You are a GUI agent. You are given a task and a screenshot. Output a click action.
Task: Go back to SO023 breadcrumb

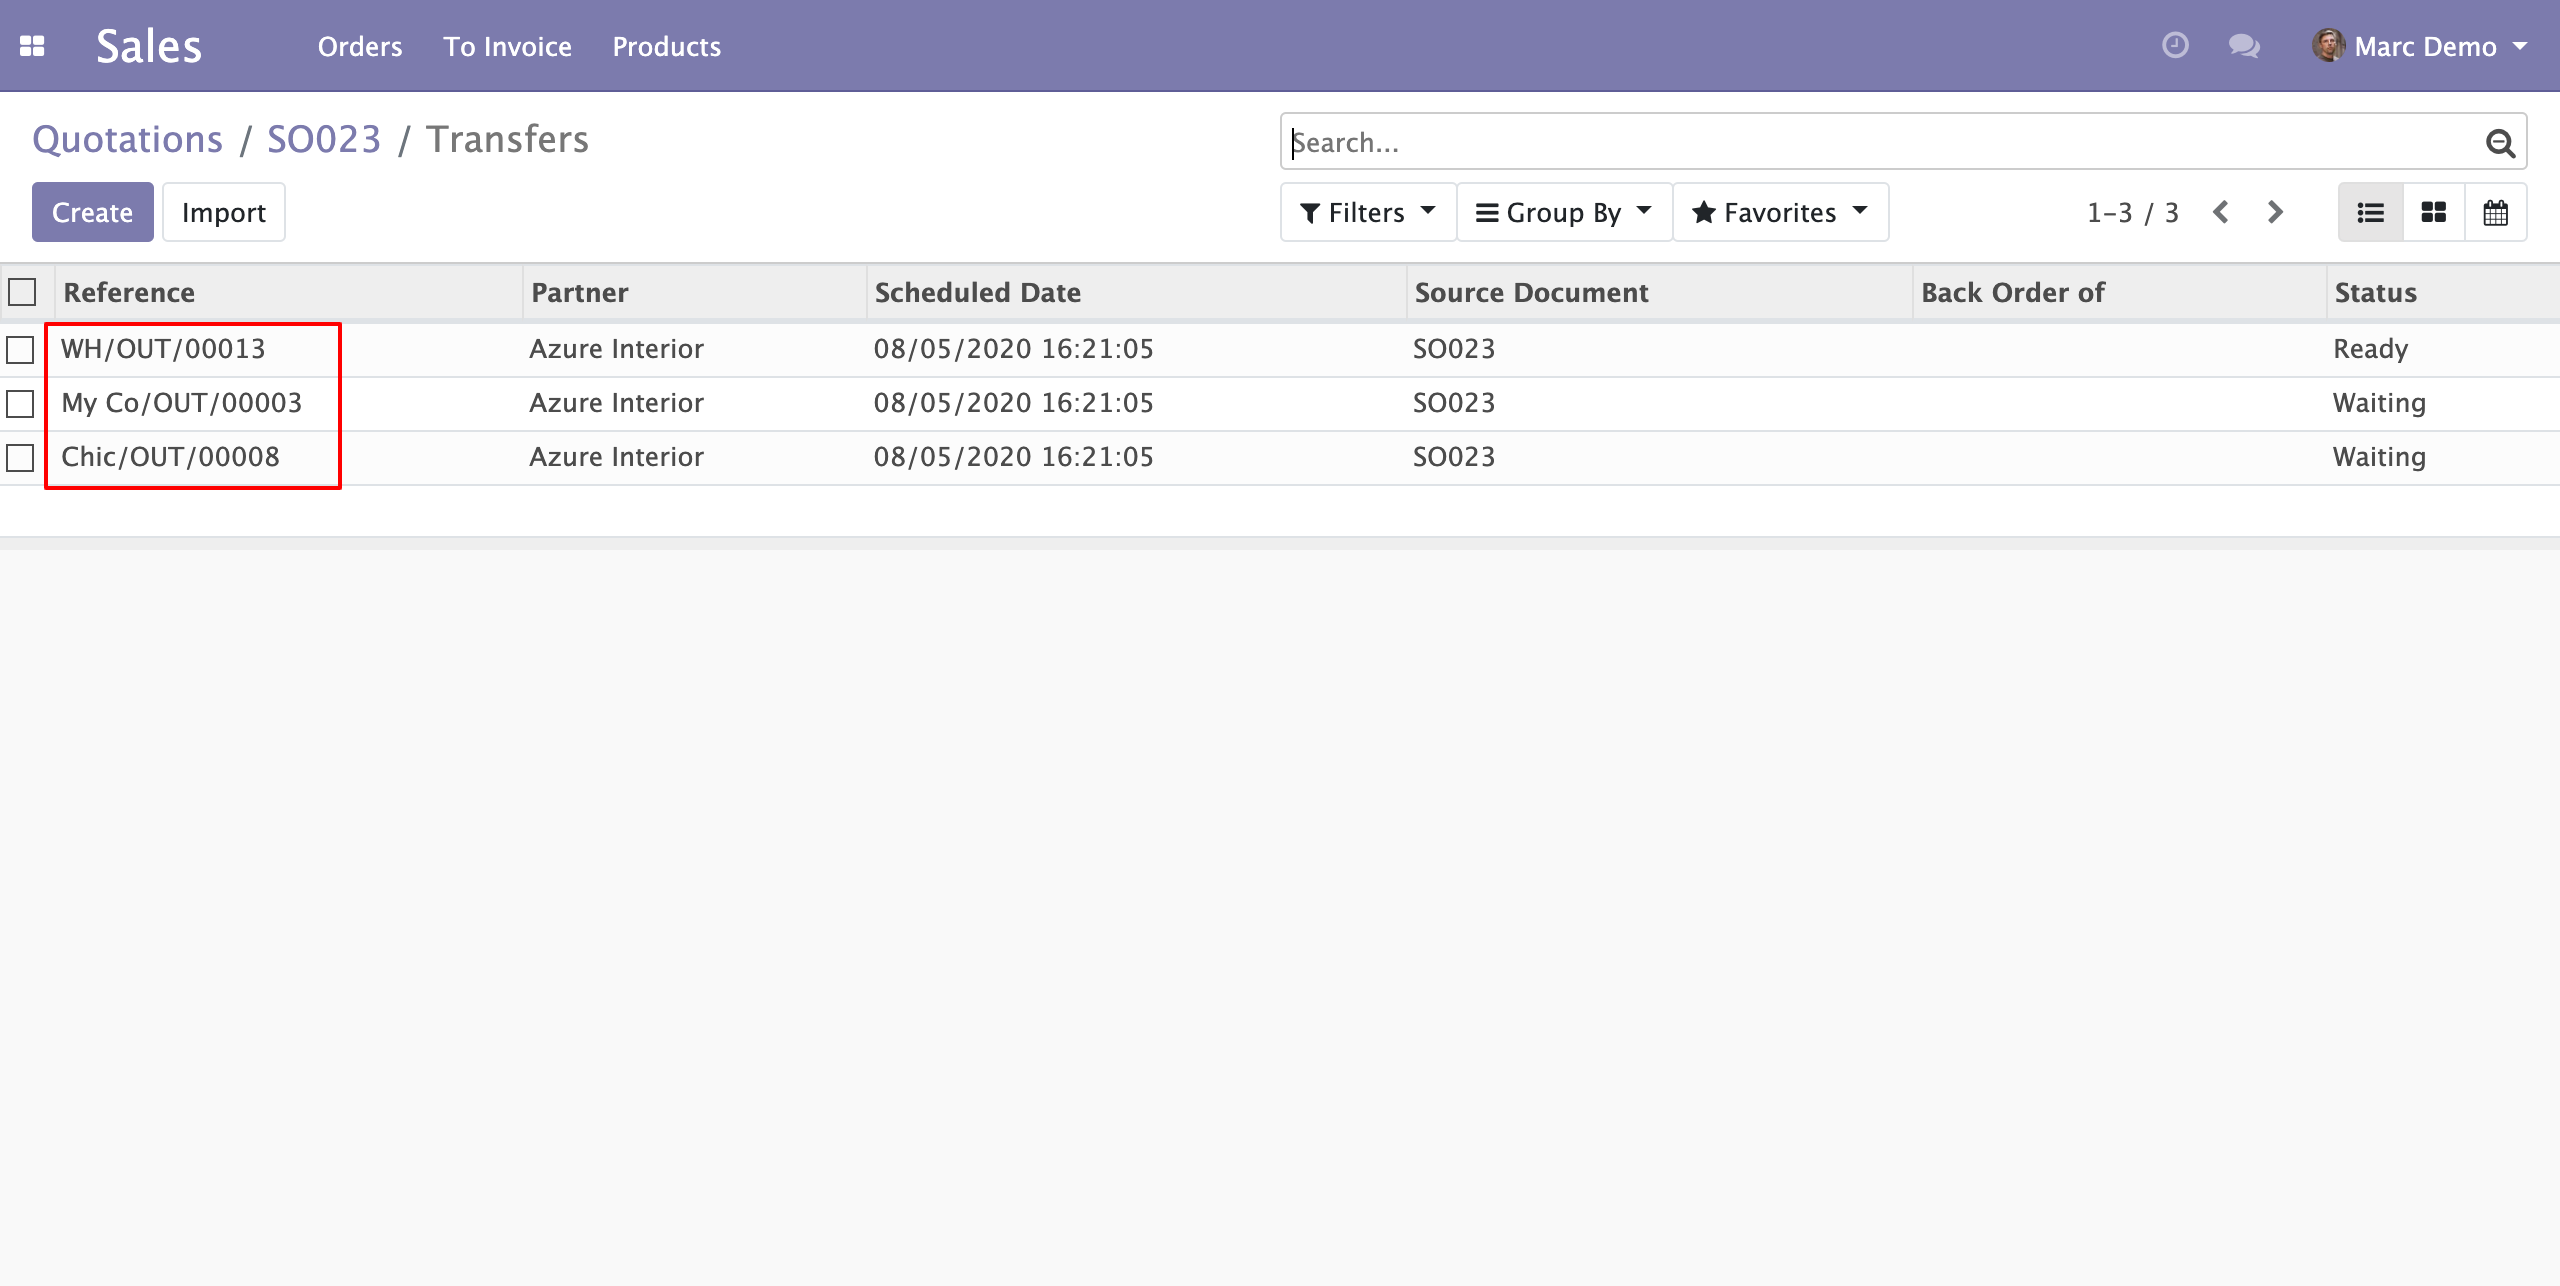coord(324,139)
